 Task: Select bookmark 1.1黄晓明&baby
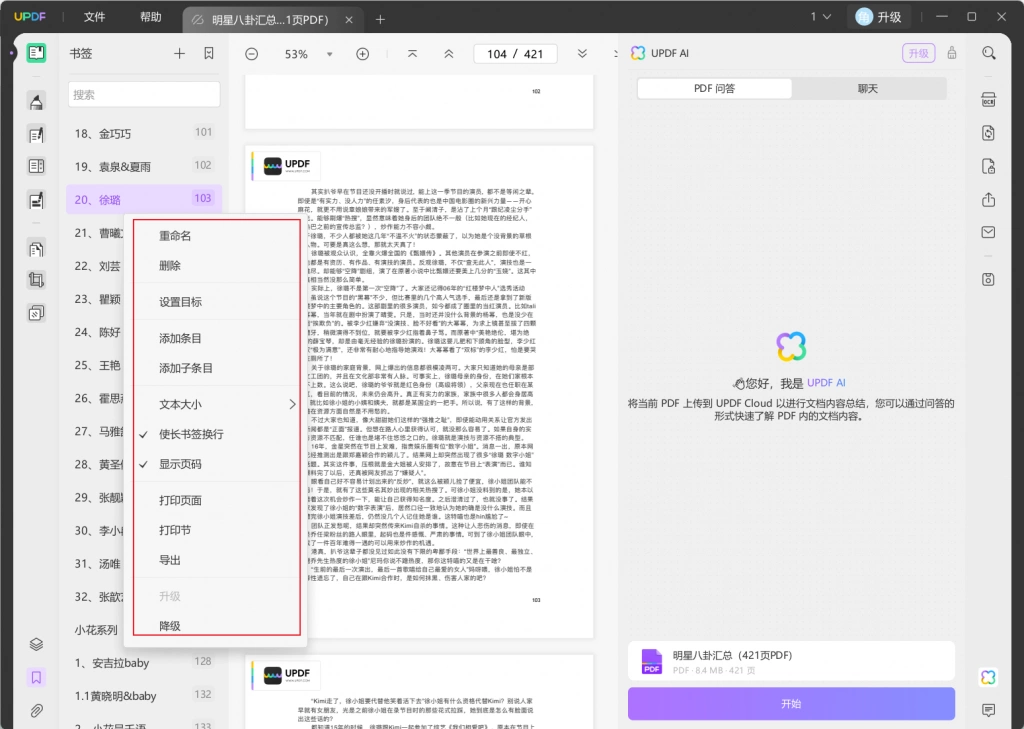(144, 696)
